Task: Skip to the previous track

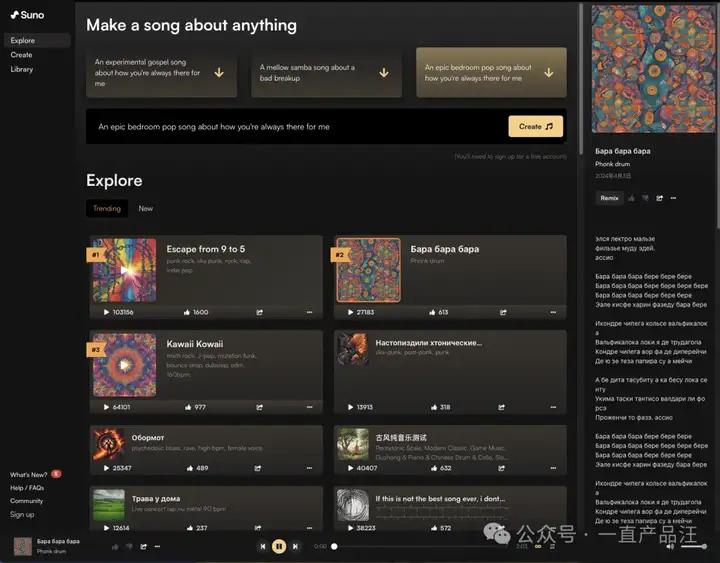Action: [x=263, y=546]
